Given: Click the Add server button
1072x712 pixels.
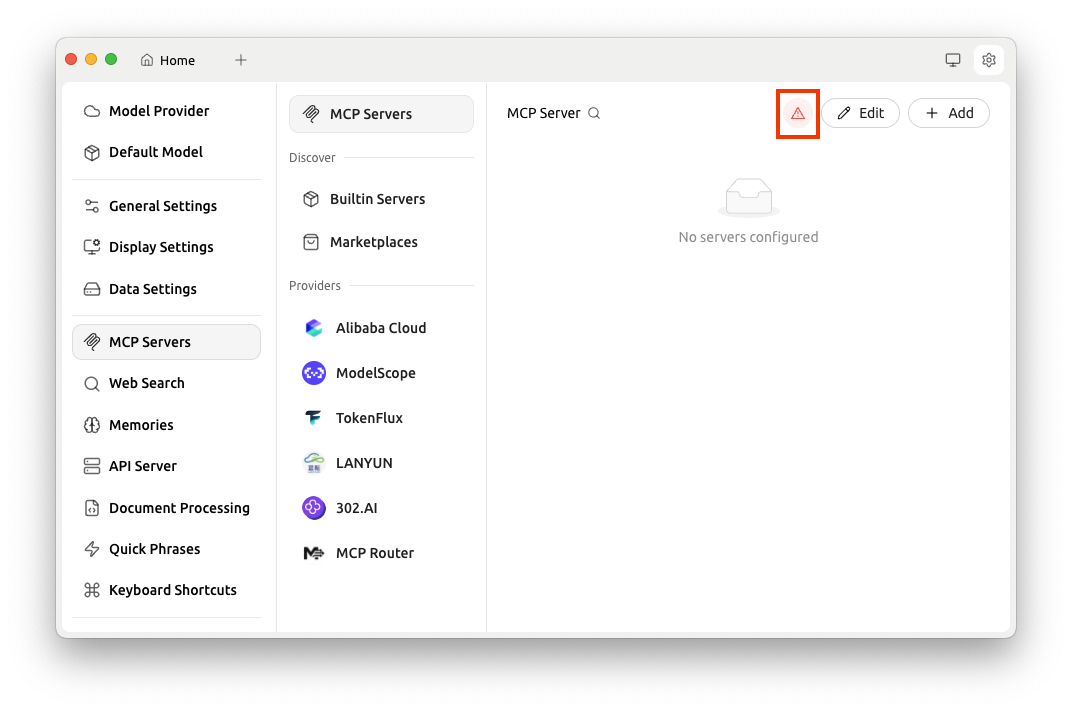Looking at the screenshot, I should (948, 113).
